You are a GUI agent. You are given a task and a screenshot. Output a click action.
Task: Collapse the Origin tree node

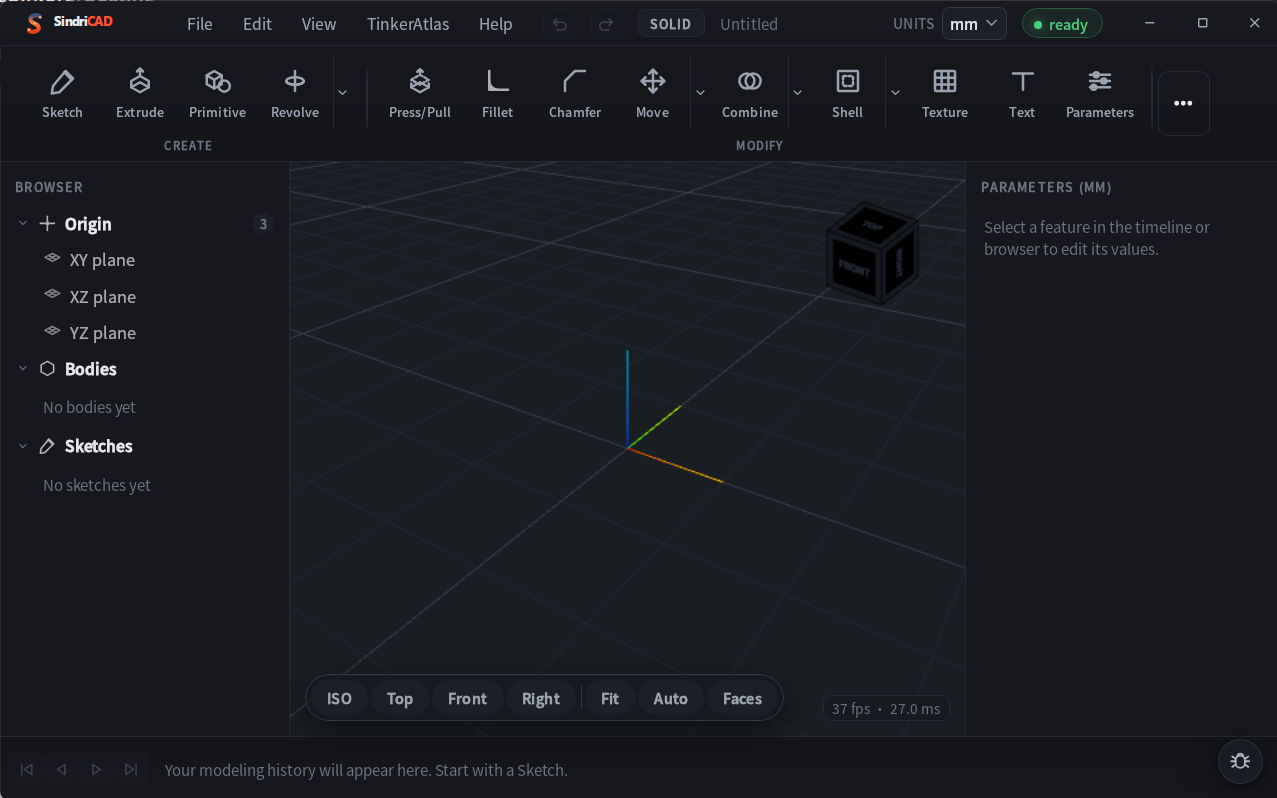(x=23, y=224)
